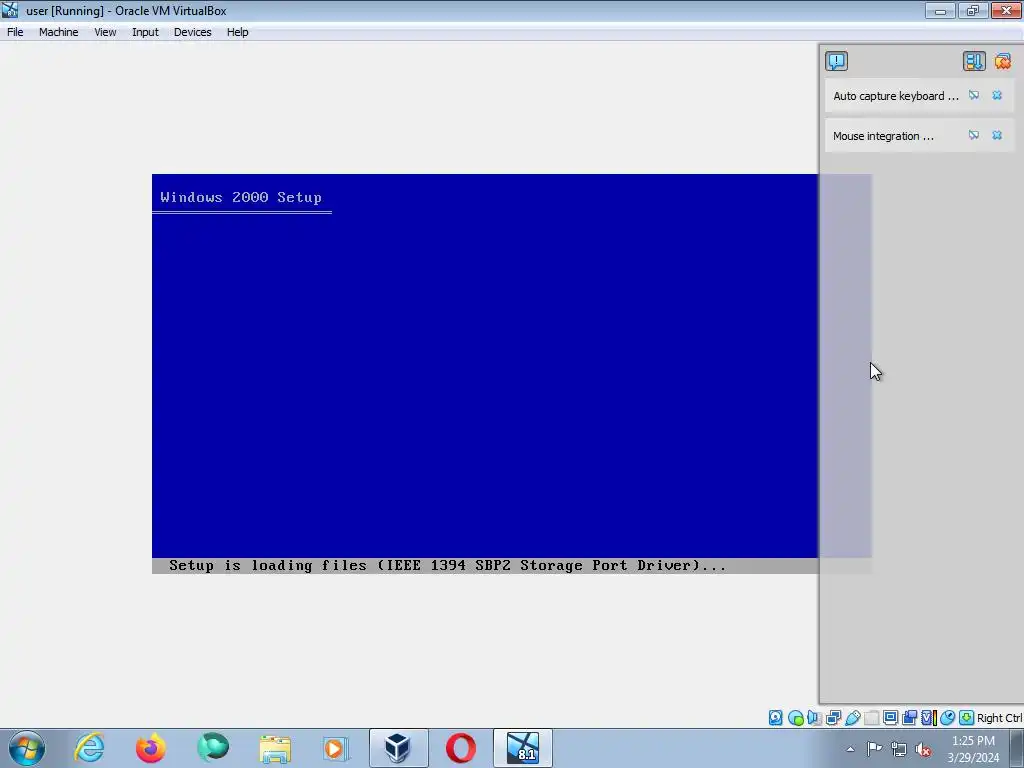Viewport: 1024px width, 768px height.
Task: Click the keyboard capture arrow indicator
Action: pos(967,718)
